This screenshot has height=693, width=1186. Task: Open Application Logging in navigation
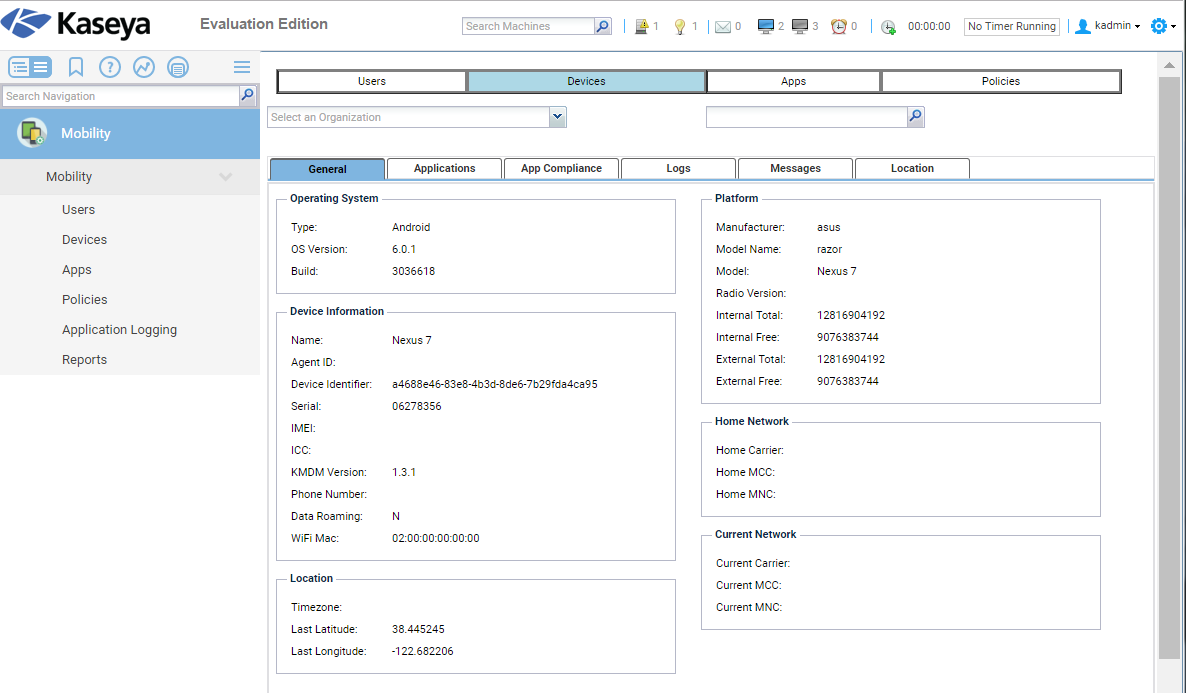(x=120, y=330)
